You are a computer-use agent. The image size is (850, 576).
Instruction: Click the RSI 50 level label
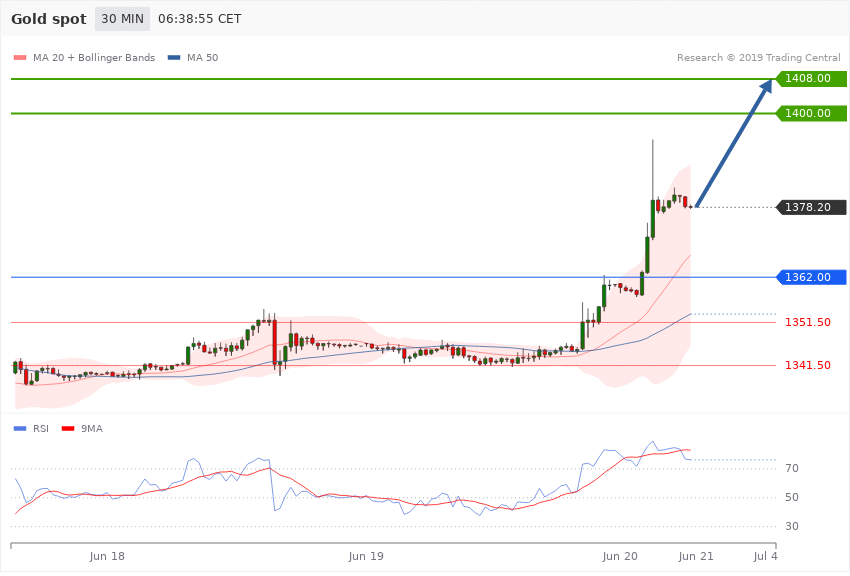click(792, 497)
